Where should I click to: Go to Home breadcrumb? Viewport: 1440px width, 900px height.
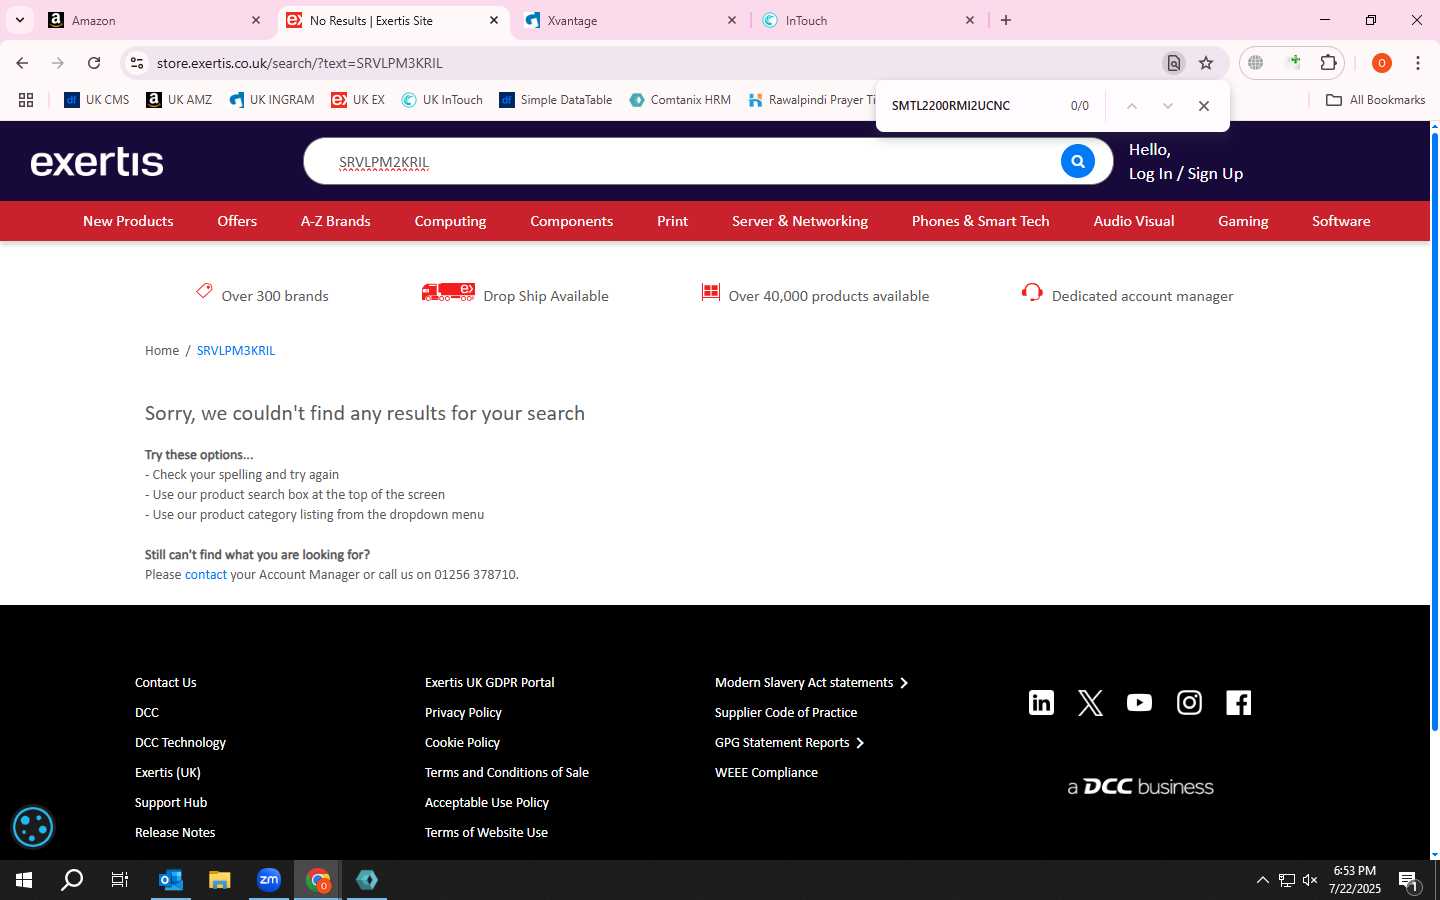point(162,351)
